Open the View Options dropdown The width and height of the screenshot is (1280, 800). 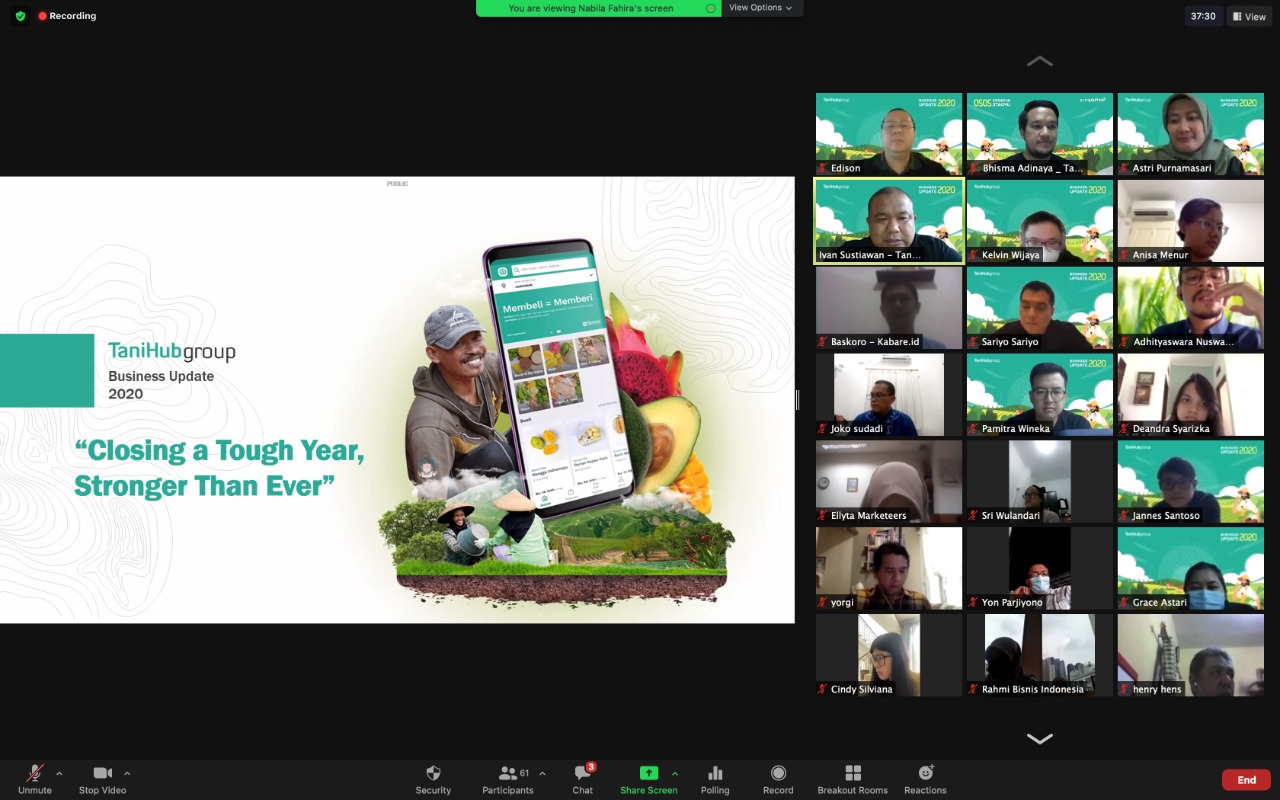point(760,8)
